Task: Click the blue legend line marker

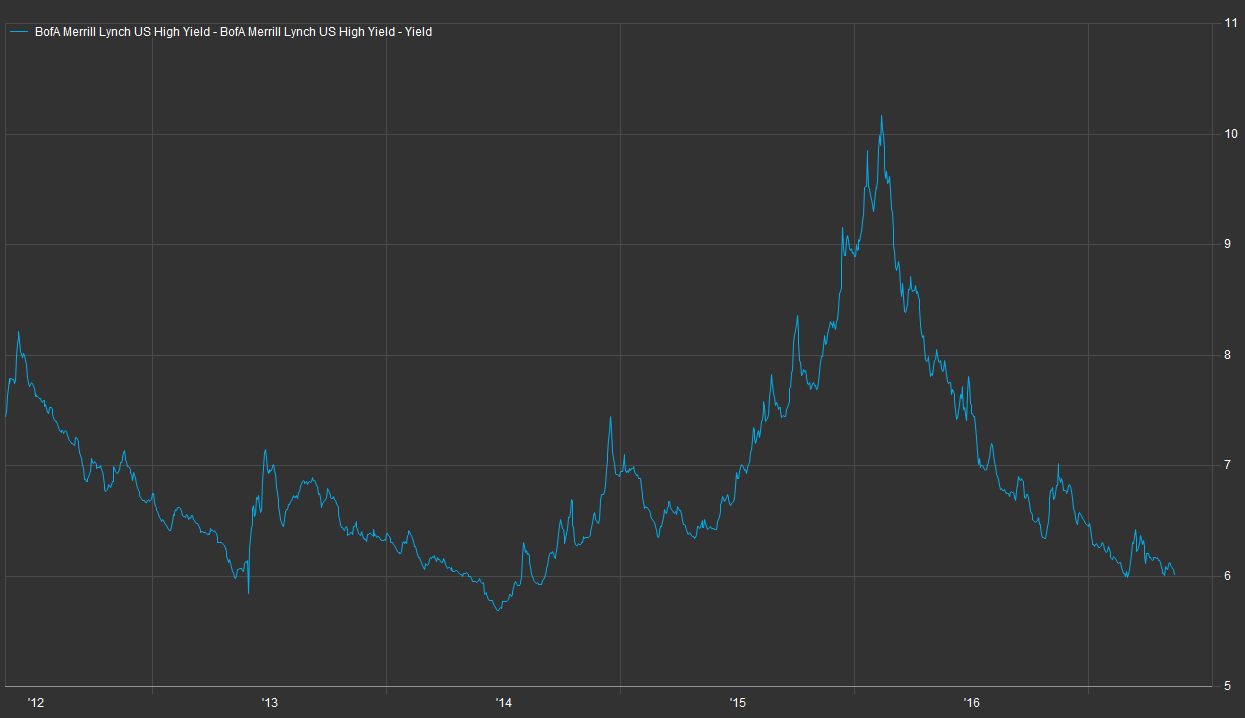Action: pos(19,32)
